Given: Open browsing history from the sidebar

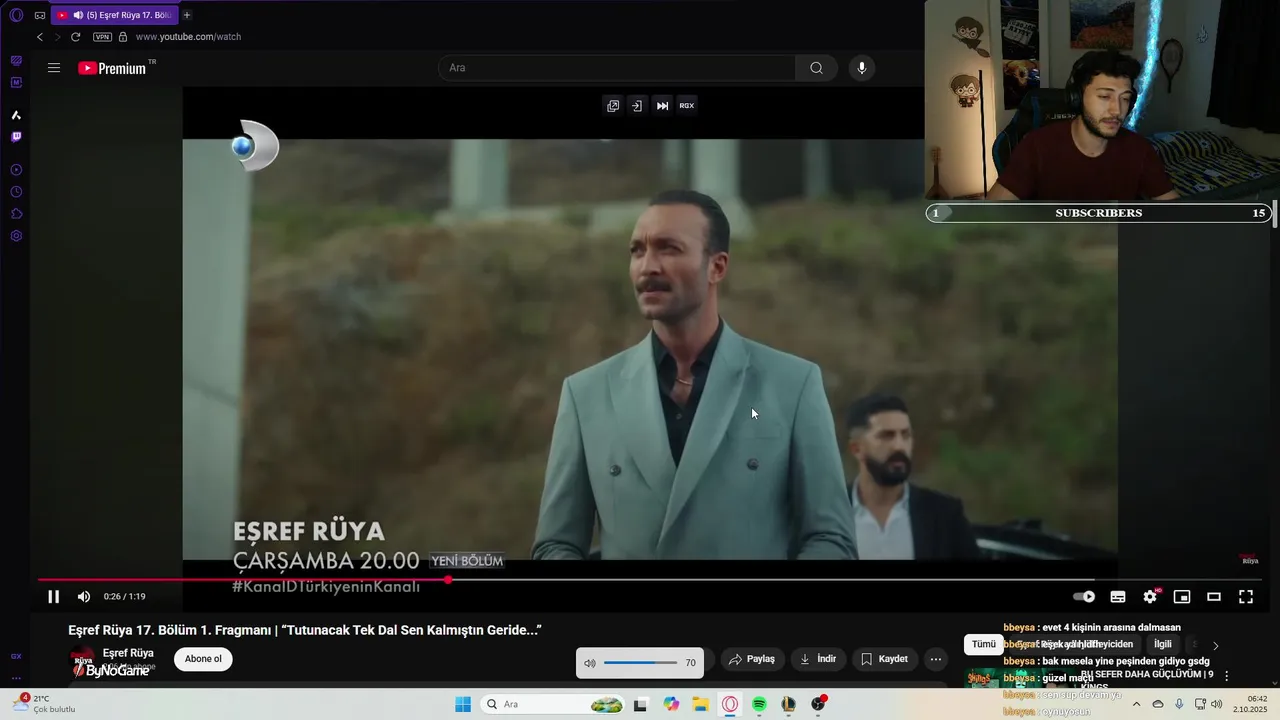Looking at the screenshot, I should pyautogui.click(x=16, y=192).
